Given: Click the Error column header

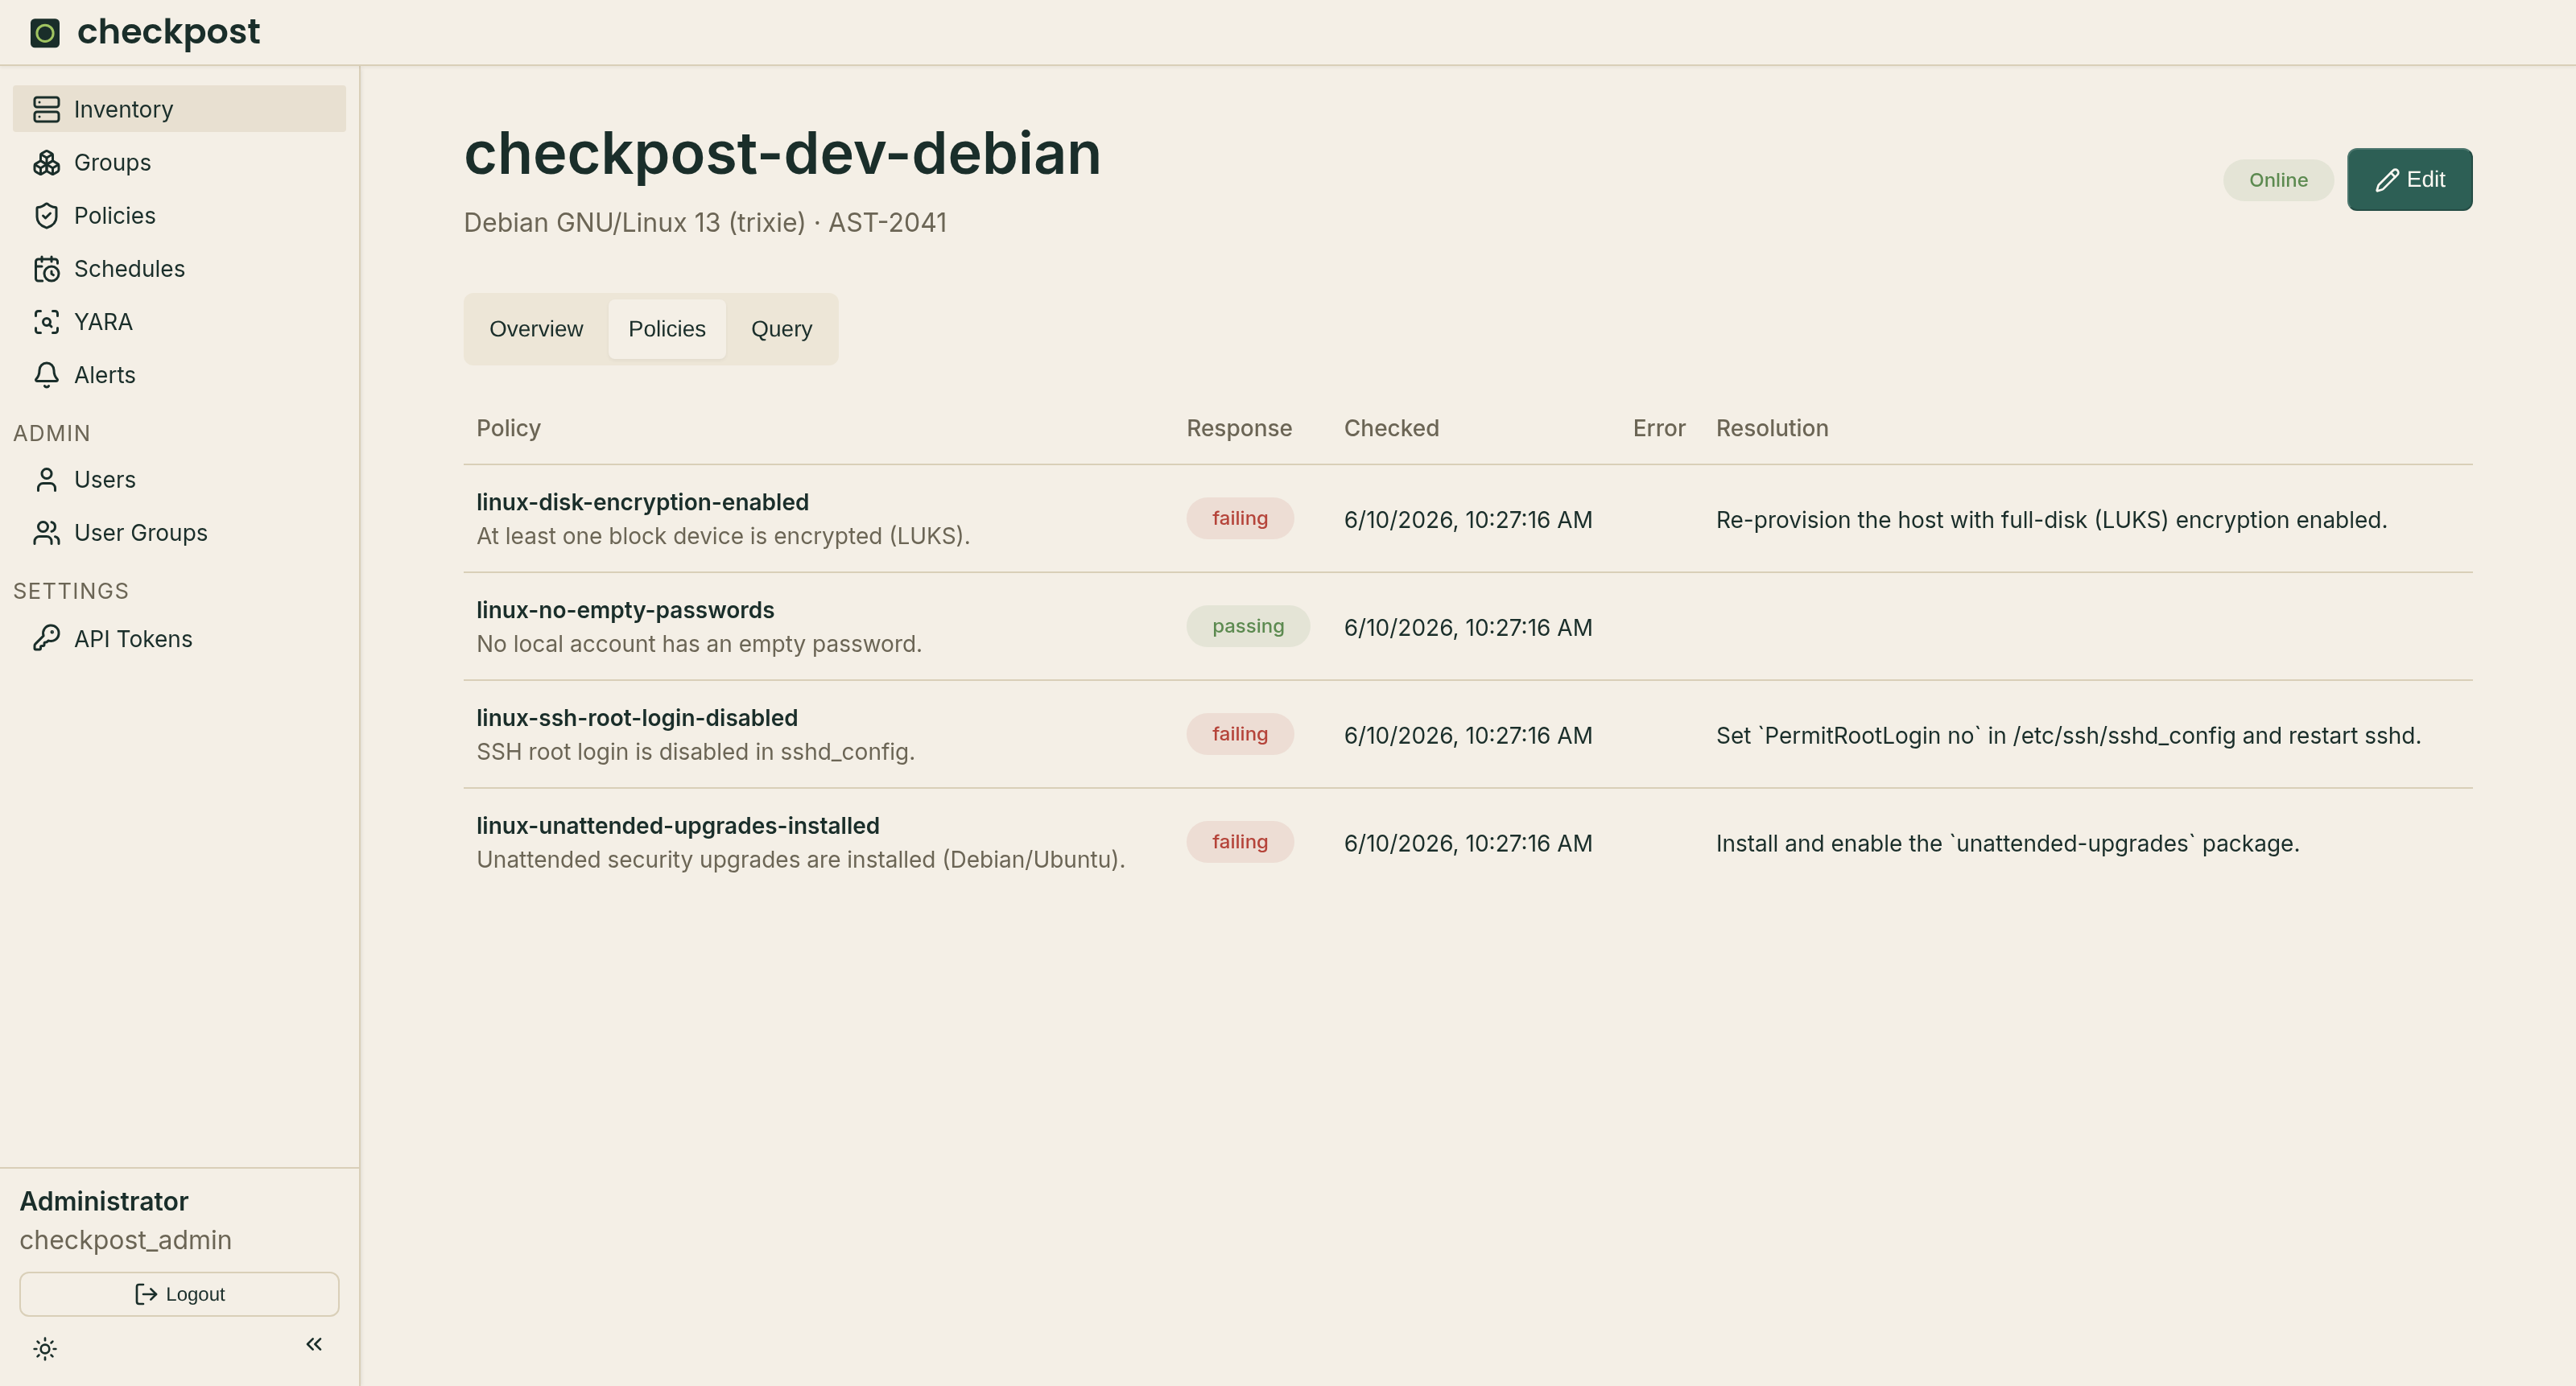Looking at the screenshot, I should click(x=1659, y=428).
